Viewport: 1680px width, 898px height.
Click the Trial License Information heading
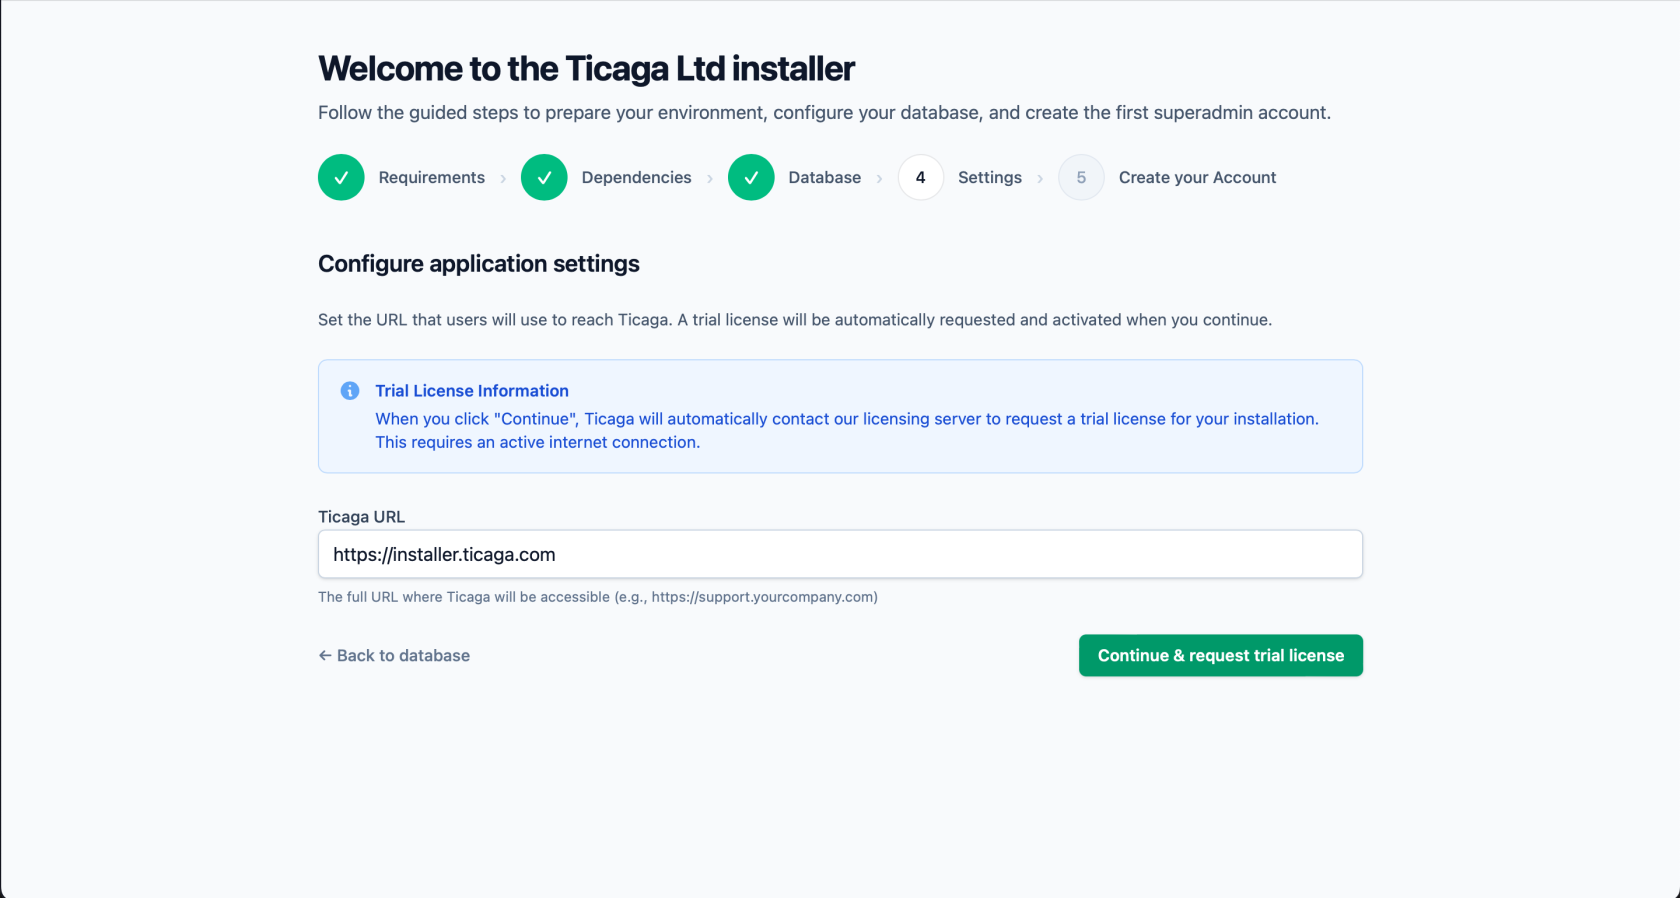[x=472, y=391]
